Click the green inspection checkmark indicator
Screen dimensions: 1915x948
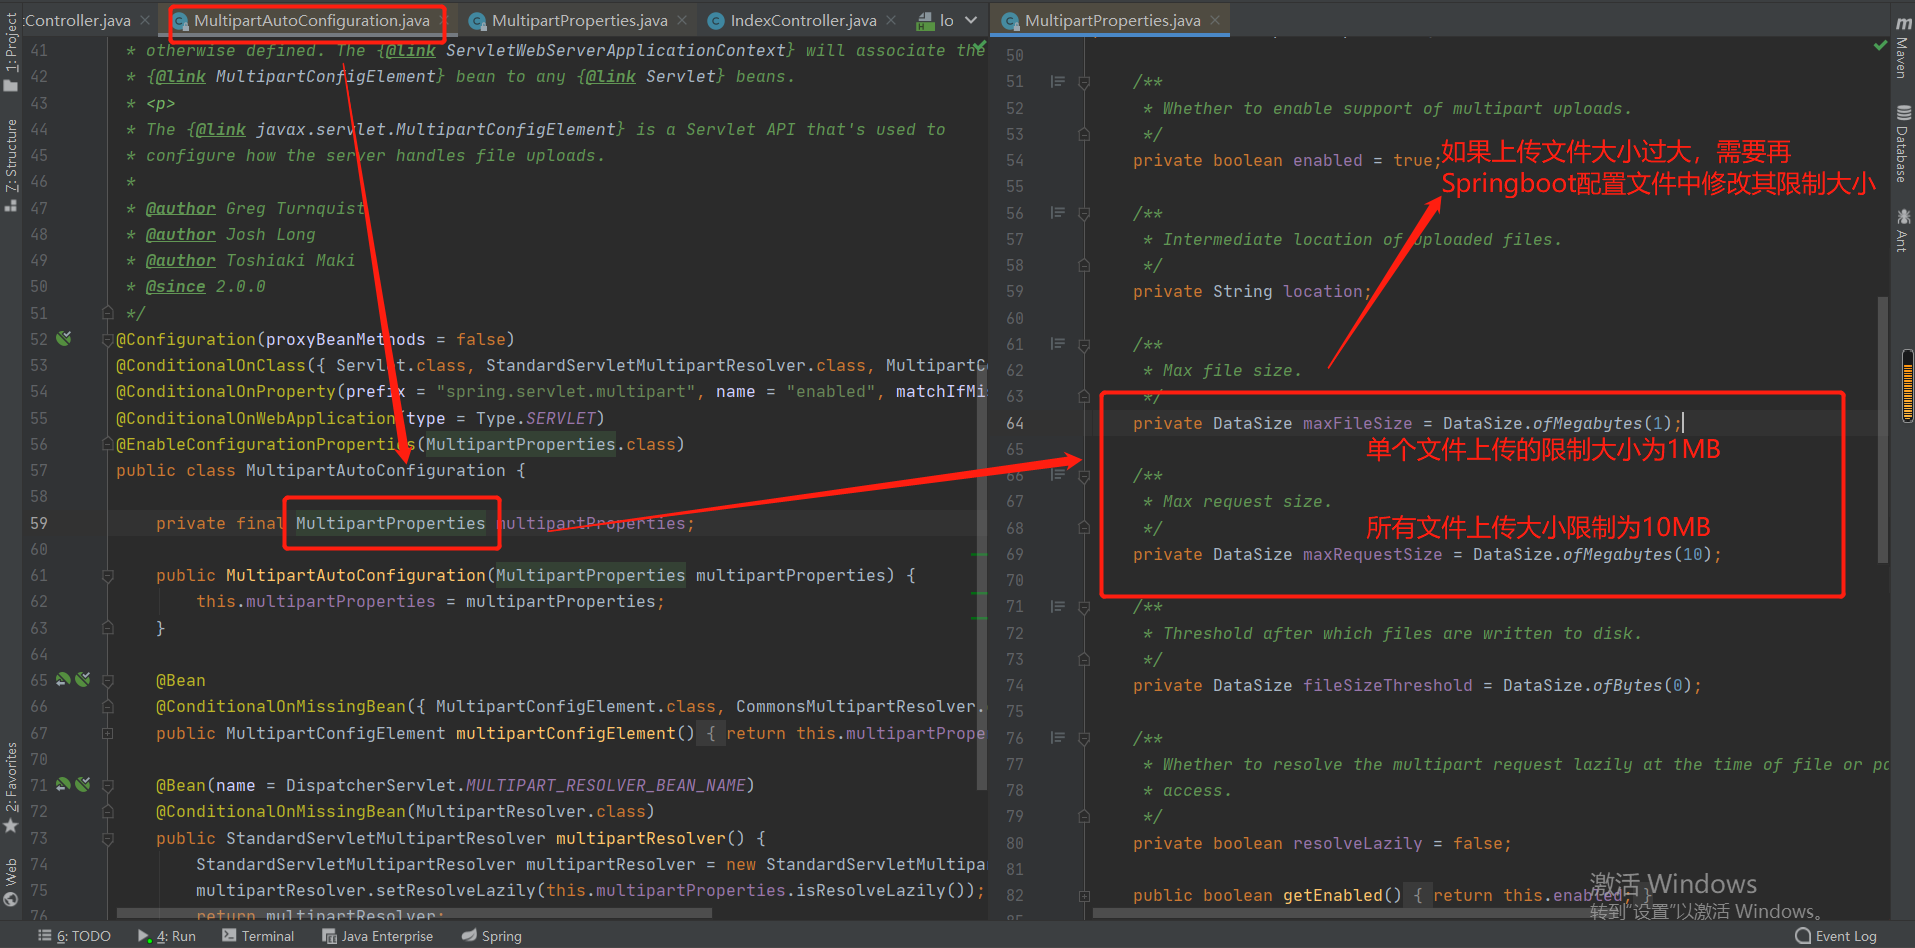click(1880, 46)
